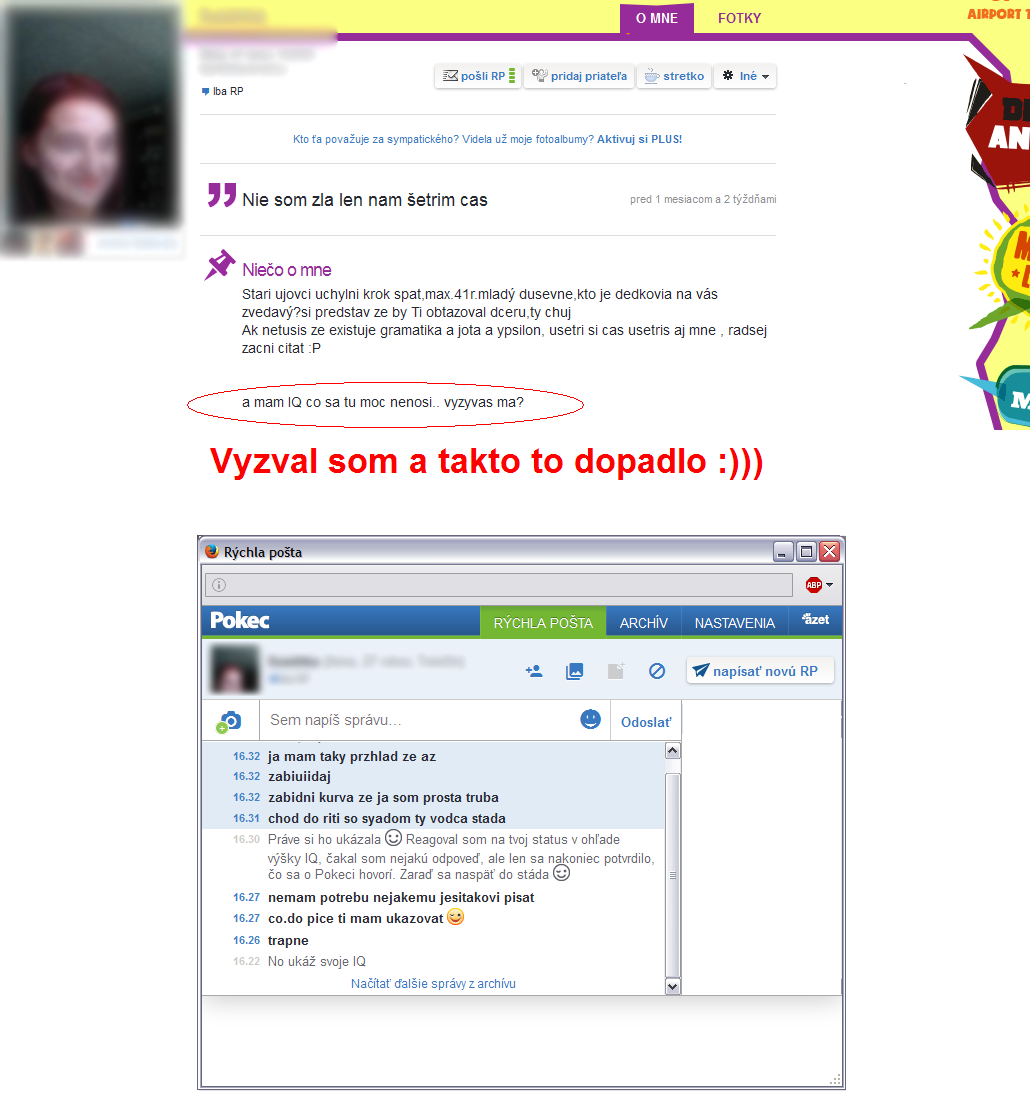Attach a photo with the camera icon
This screenshot has width=1030, height=1093.
[230, 721]
